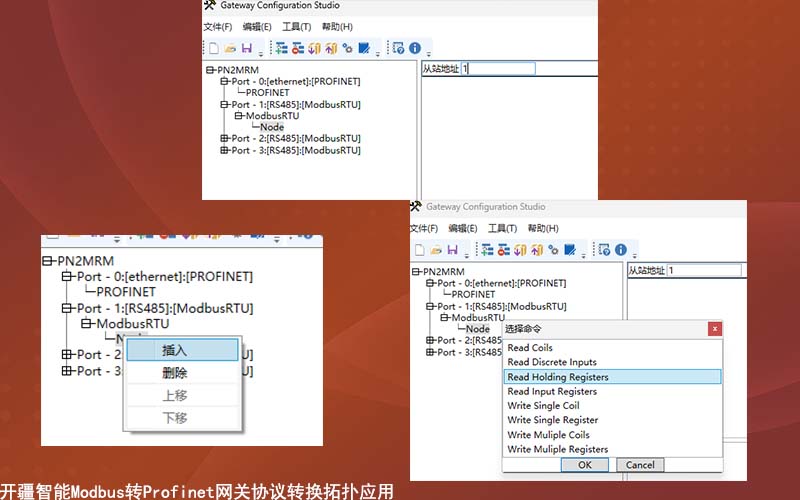Image resolution: width=800 pixels, height=500 pixels.
Task: Choose 删除 from the context menu
Action: [182, 373]
